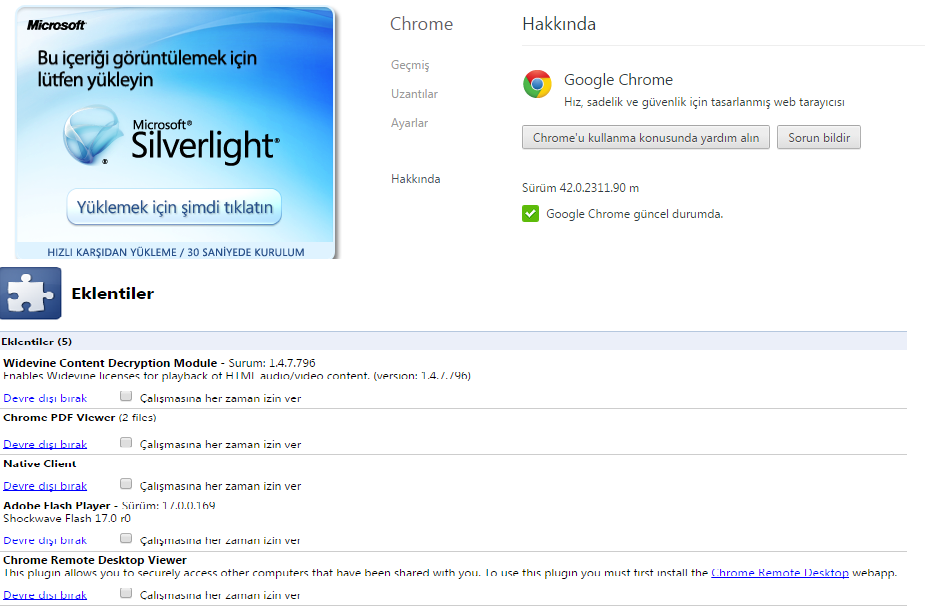Click the Microsoft logo in the Silverlight banner

tap(57, 25)
